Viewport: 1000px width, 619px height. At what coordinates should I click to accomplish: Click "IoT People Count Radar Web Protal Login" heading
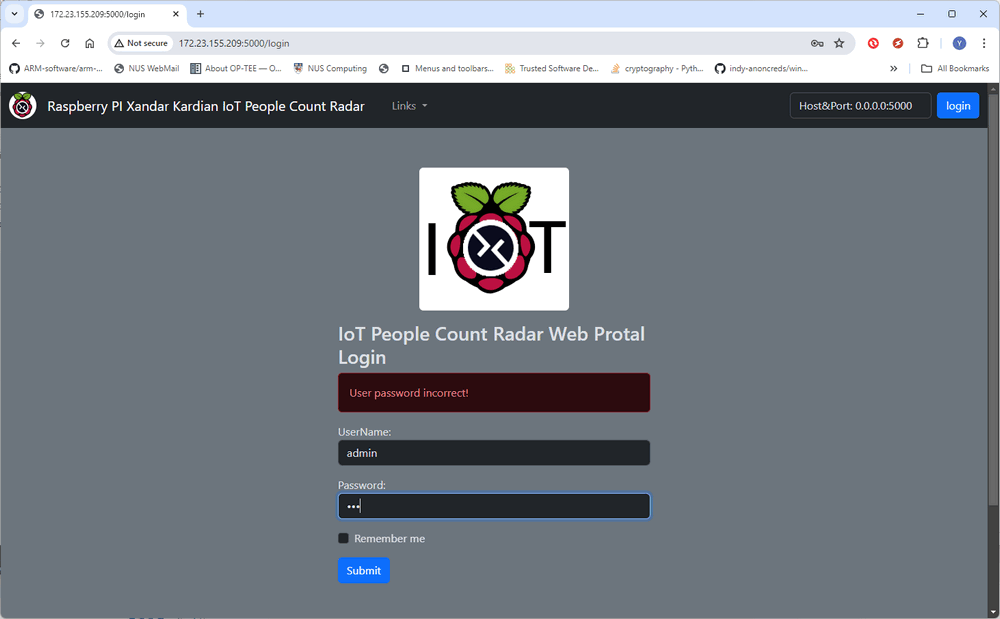point(491,346)
